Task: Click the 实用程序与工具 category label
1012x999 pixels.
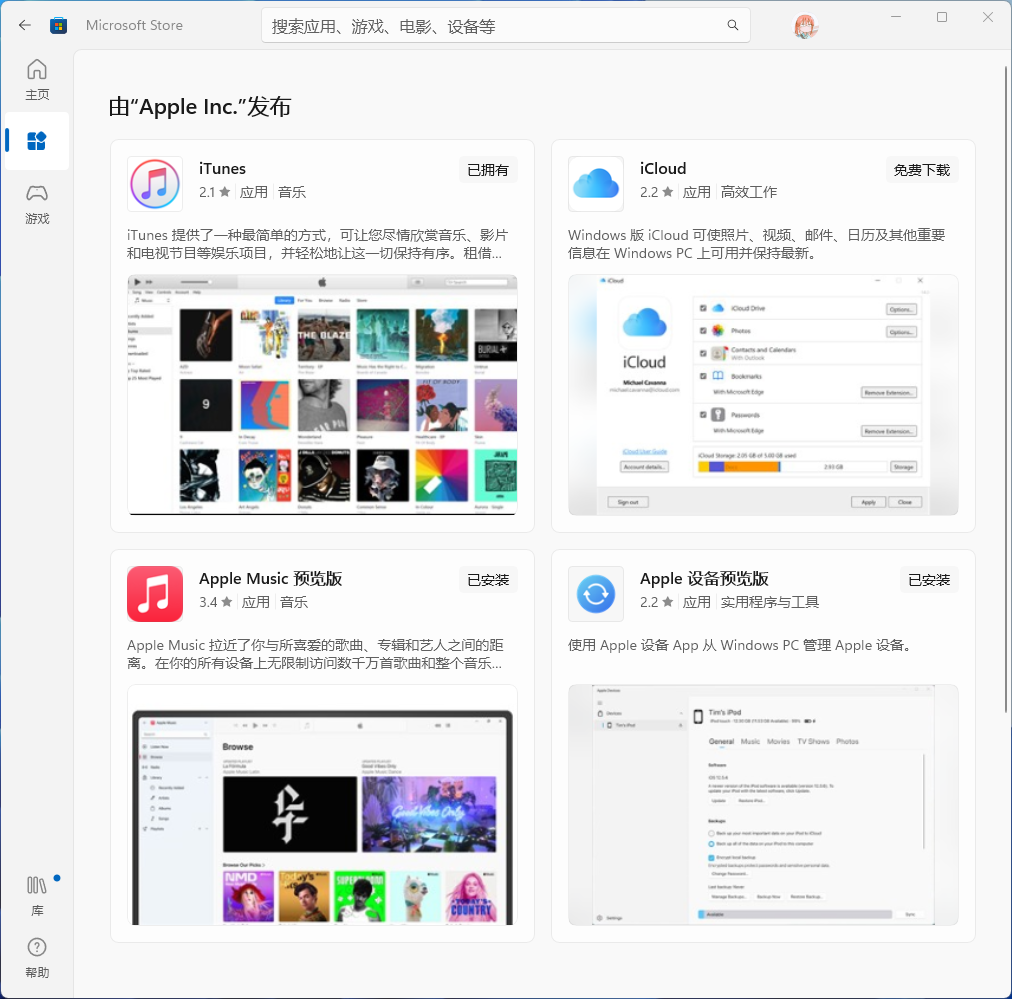Action: coord(769,601)
